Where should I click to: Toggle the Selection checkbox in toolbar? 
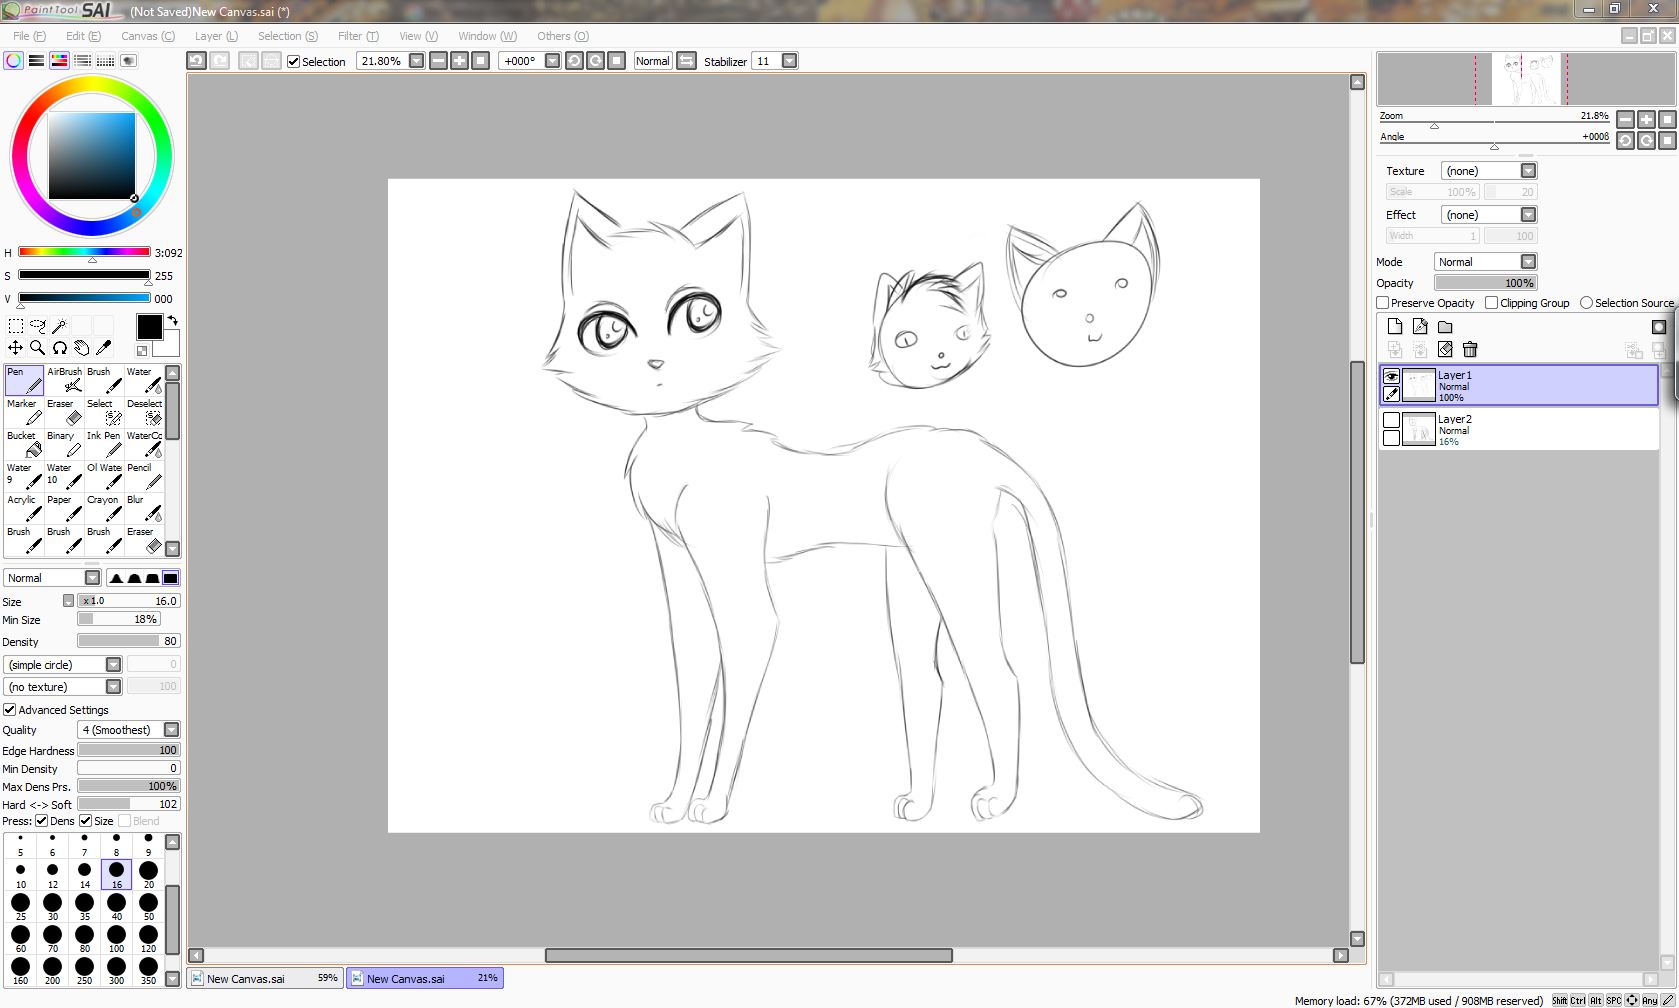294,62
